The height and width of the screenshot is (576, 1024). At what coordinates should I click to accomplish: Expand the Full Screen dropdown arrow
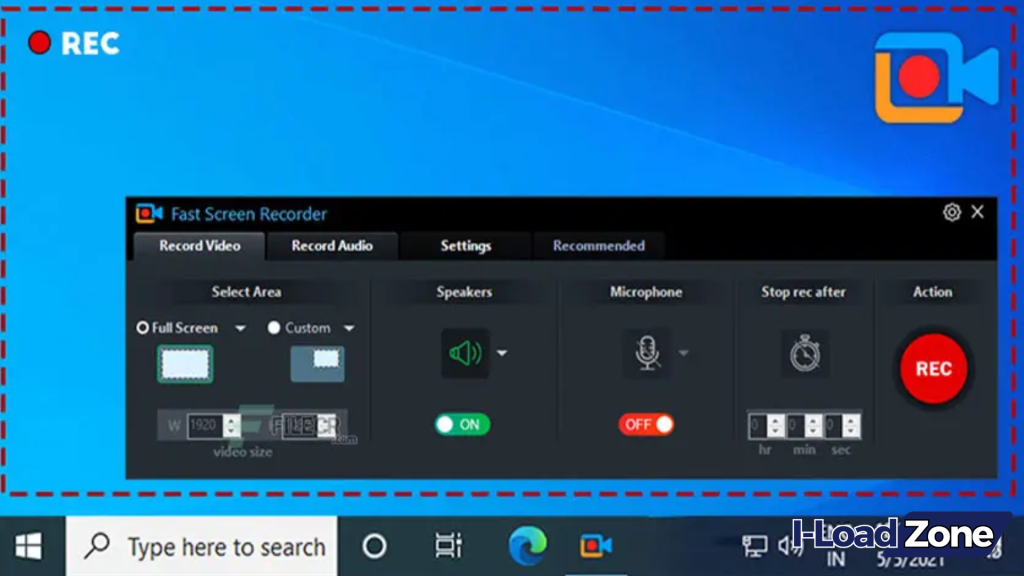(x=240, y=327)
